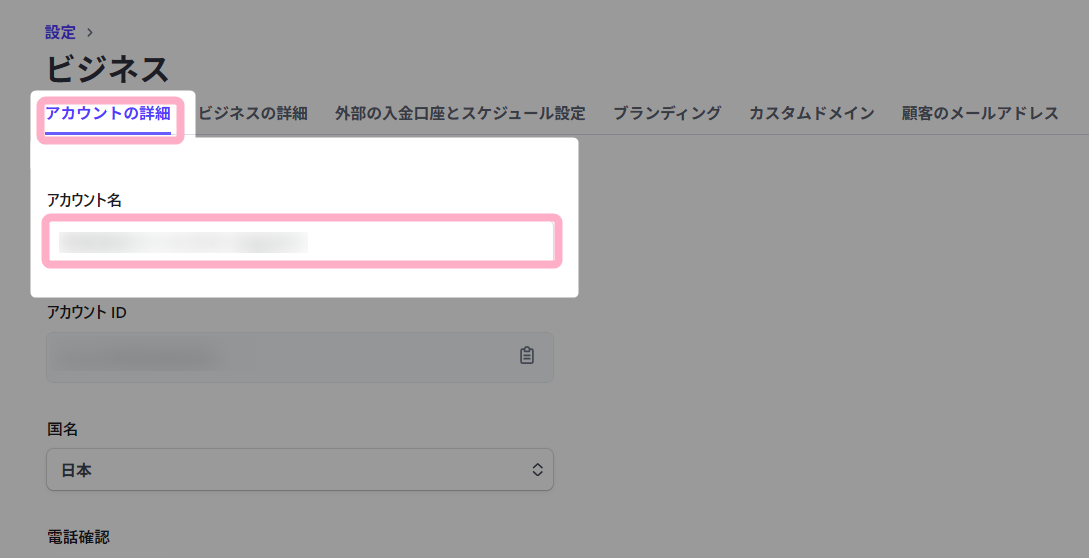Click the アカウント名 field label
Screen dimensions: 1089x558
pos(84,200)
